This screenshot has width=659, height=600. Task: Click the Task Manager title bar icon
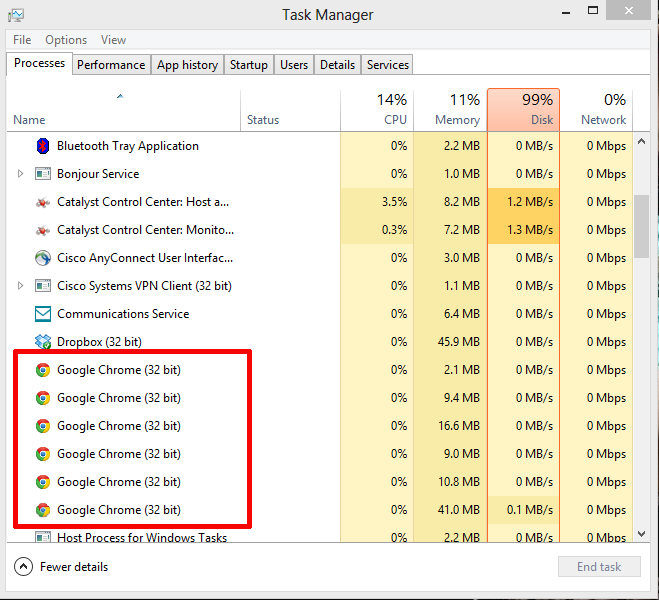[16, 16]
